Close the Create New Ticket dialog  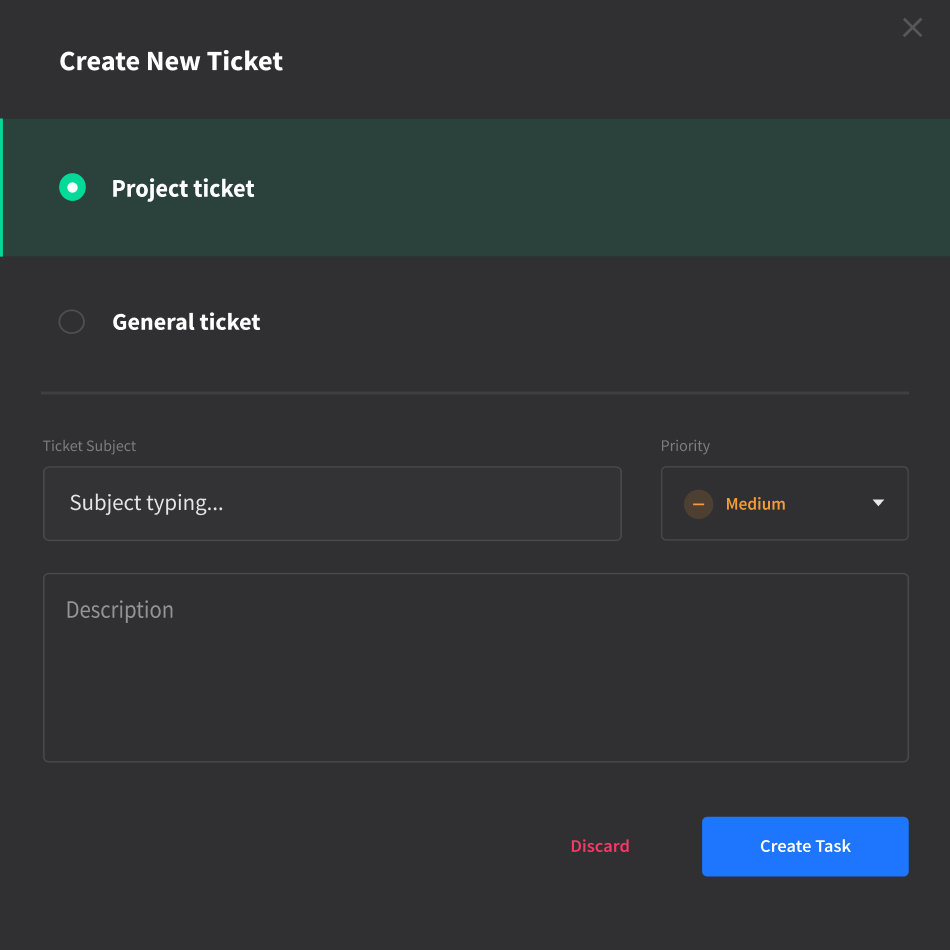[912, 28]
